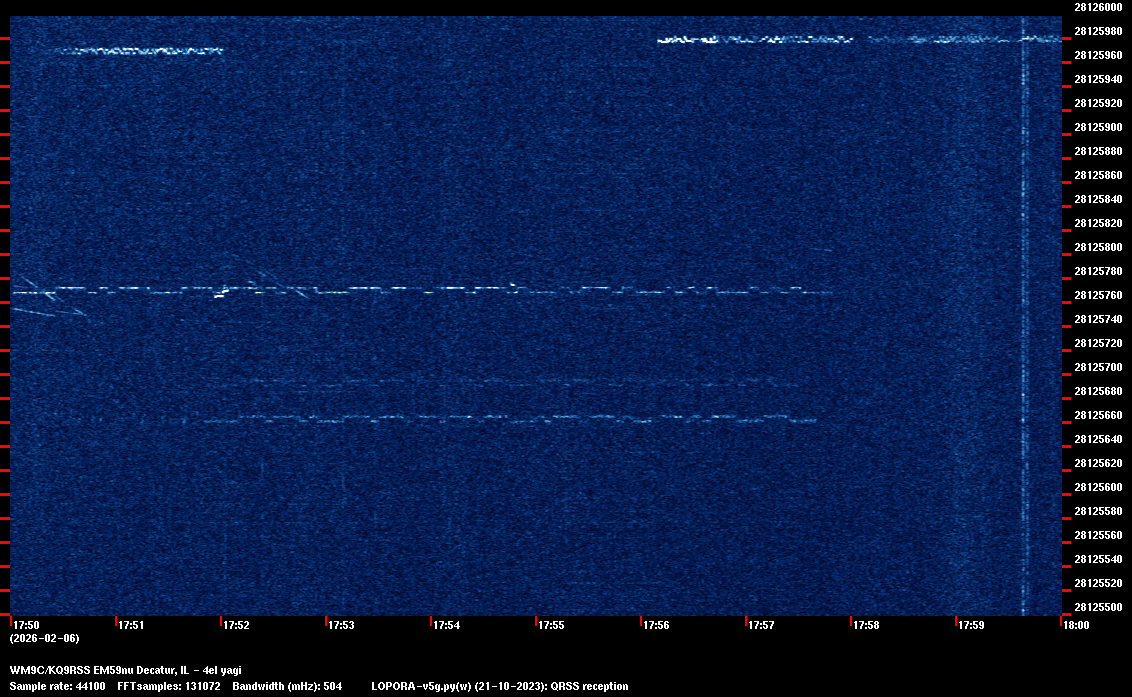This screenshot has width=1132, height=697.
Task: Click the LOPORA-v5g.py QRSS reception text
Action: point(499,686)
